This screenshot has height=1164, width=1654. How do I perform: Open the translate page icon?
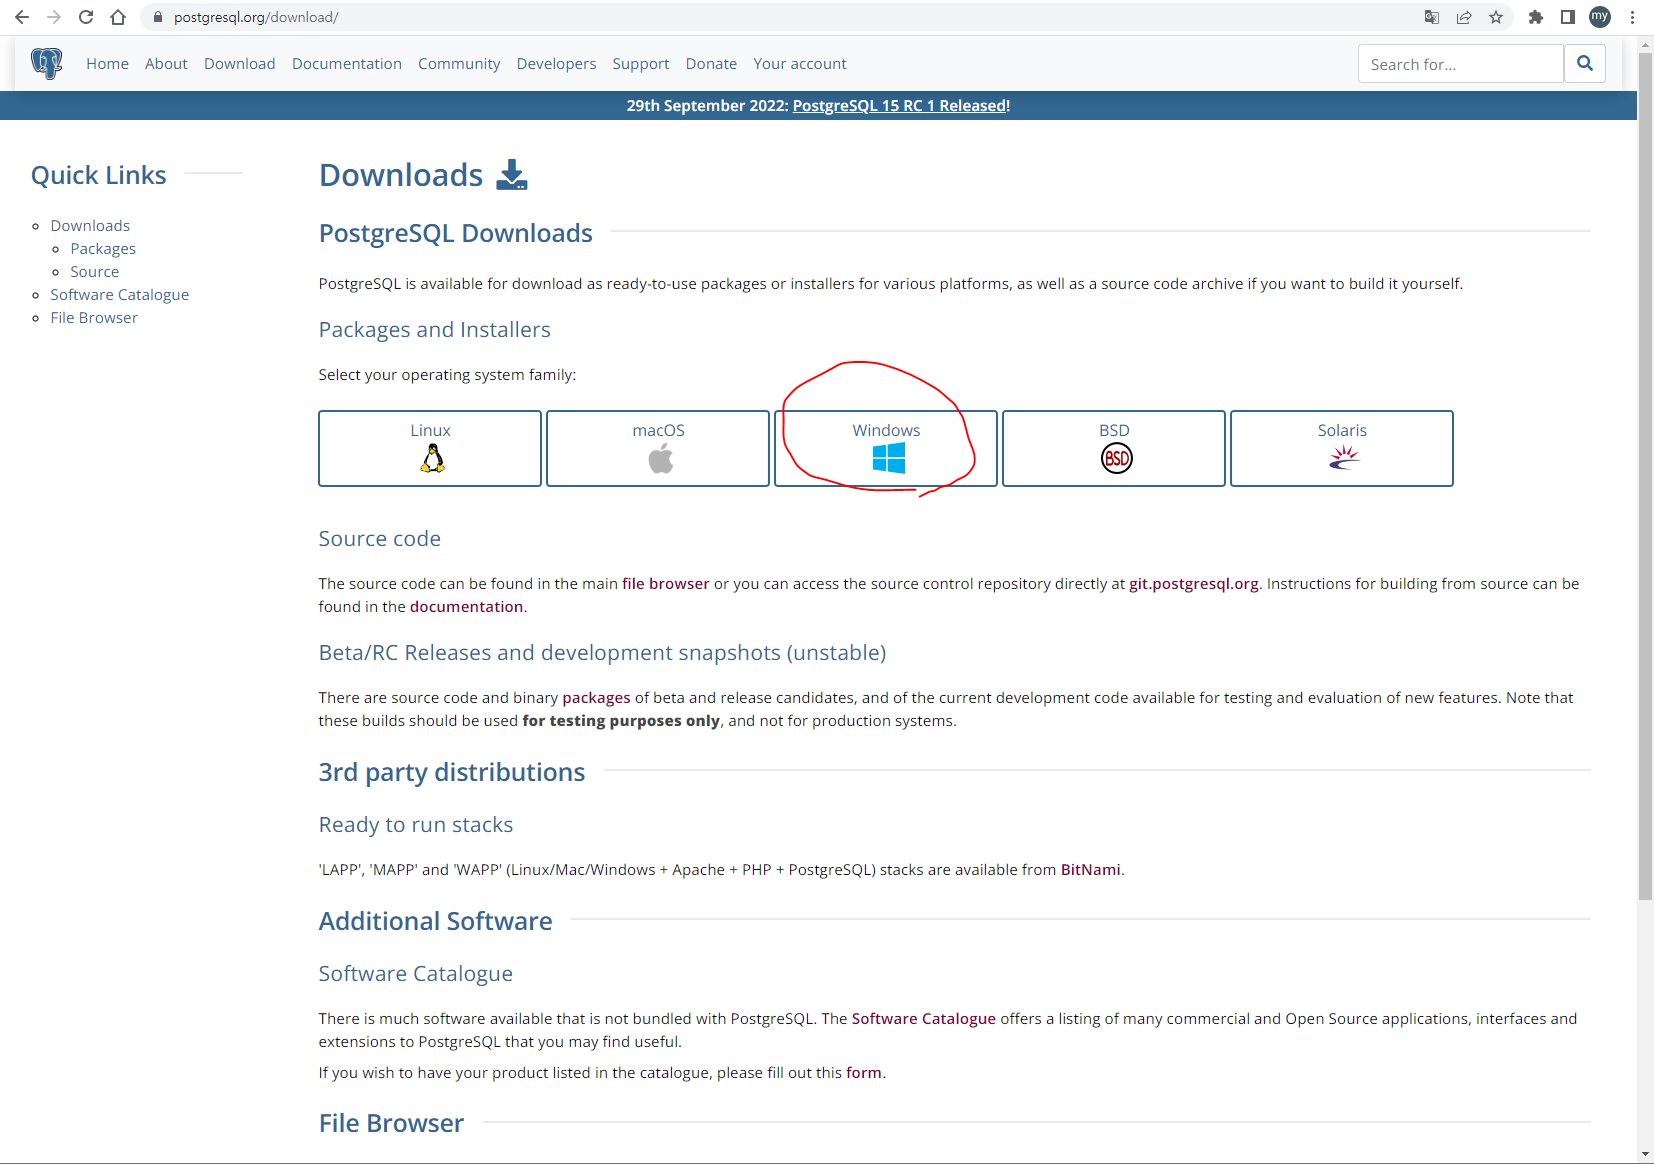coord(1432,17)
